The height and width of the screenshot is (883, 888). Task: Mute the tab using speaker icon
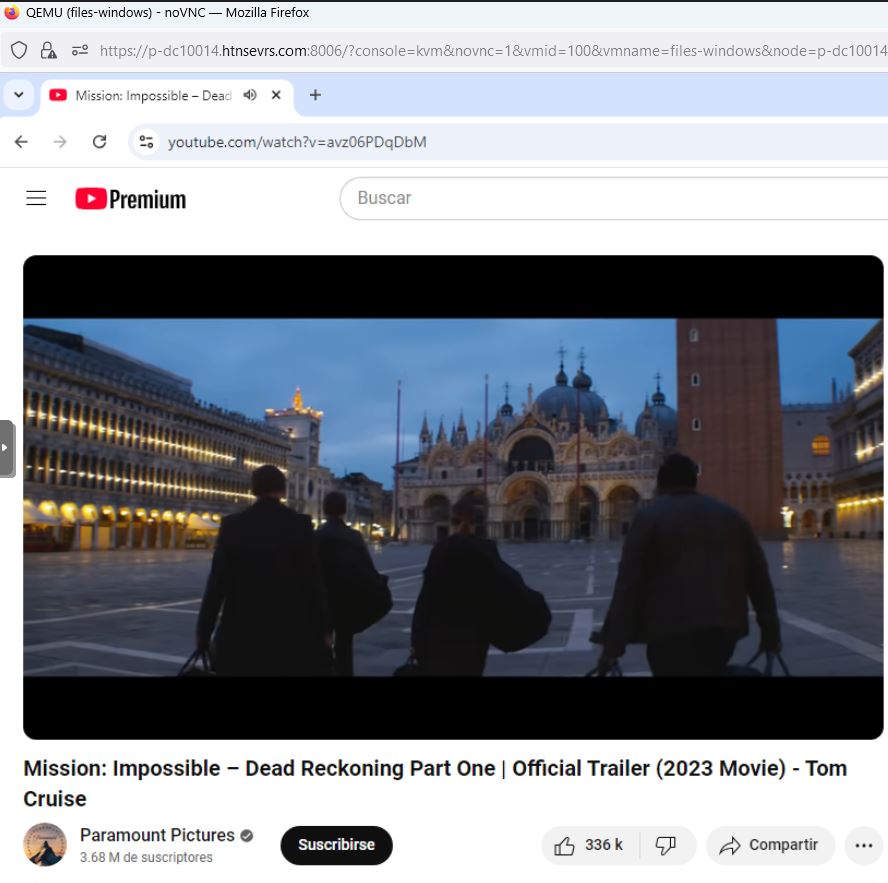coord(250,95)
